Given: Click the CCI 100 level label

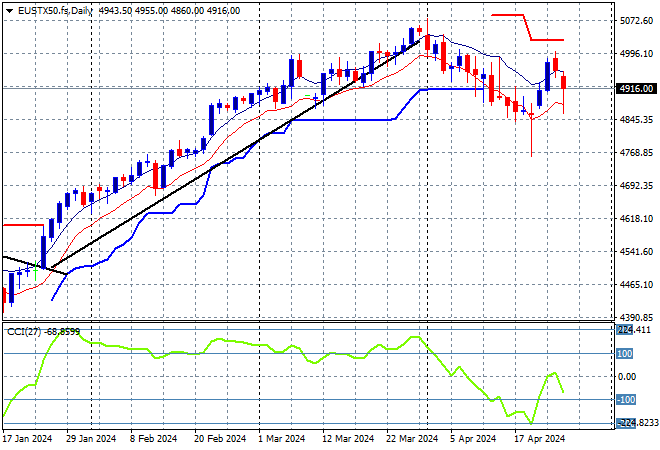Looking at the screenshot, I should click(x=624, y=353).
